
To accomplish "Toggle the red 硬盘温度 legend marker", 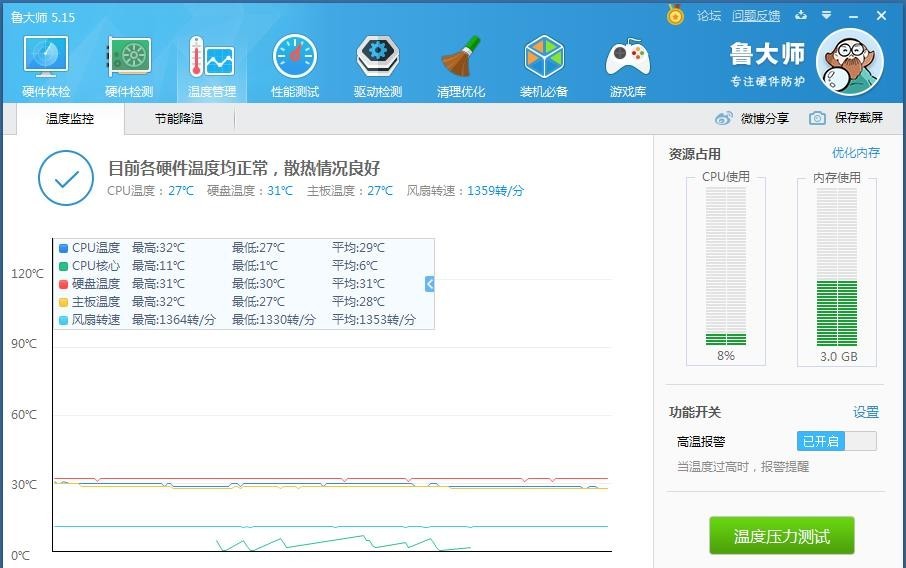I will pyautogui.click(x=64, y=284).
